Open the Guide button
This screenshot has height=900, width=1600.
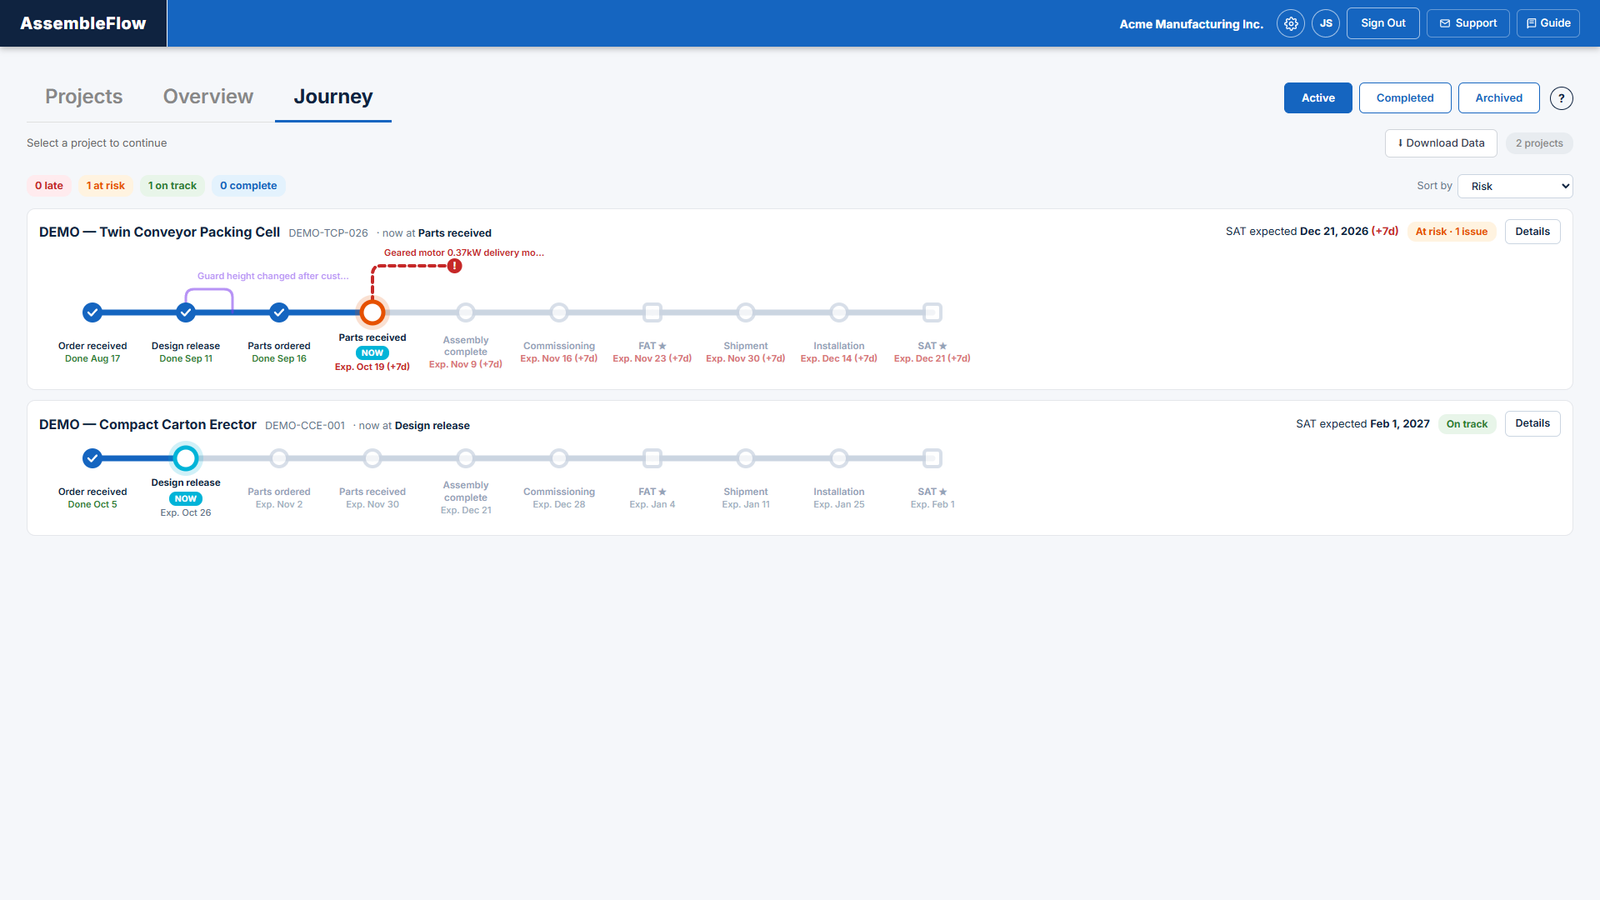[x=1548, y=23]
